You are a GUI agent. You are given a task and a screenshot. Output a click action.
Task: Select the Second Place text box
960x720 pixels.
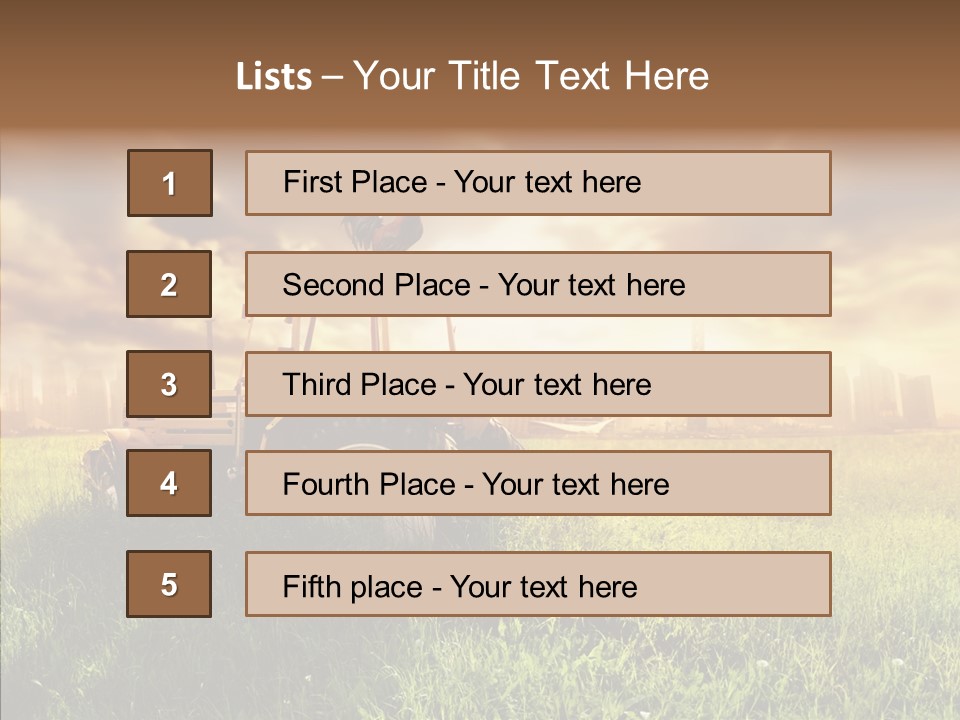point(538,284)
